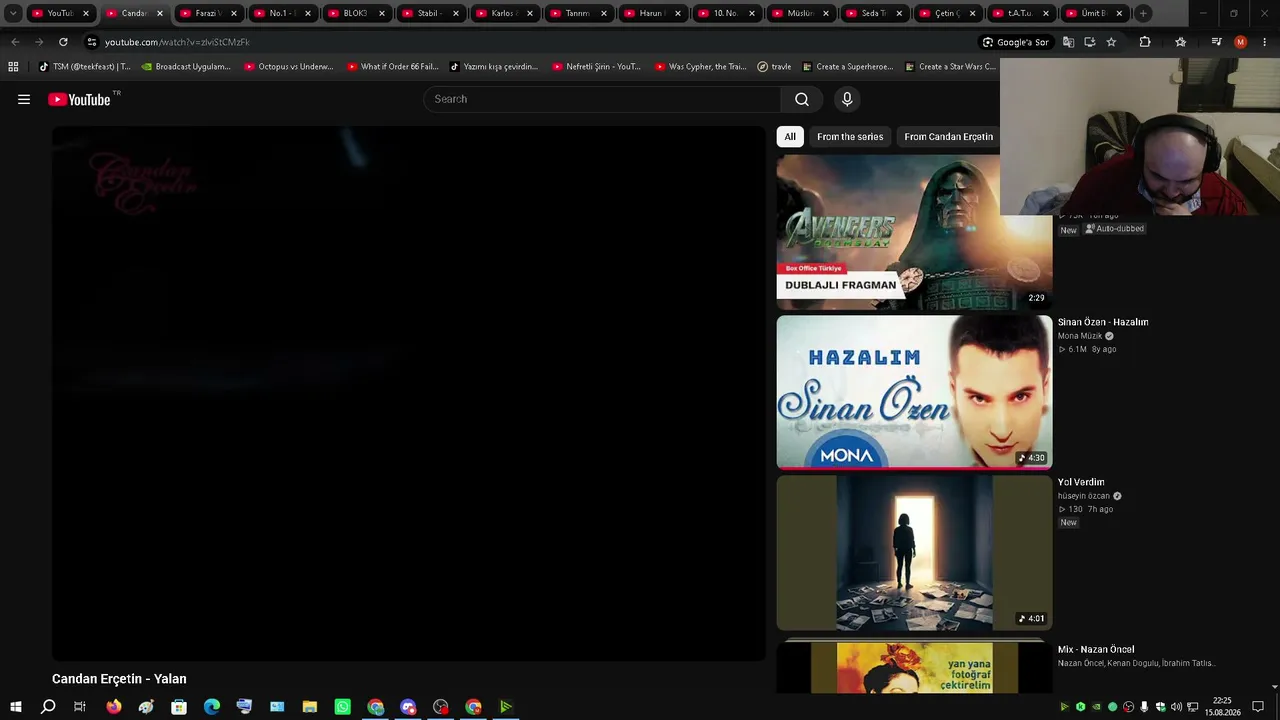Select the From the series chip
Screen dimensions: 1280x720
850,137
